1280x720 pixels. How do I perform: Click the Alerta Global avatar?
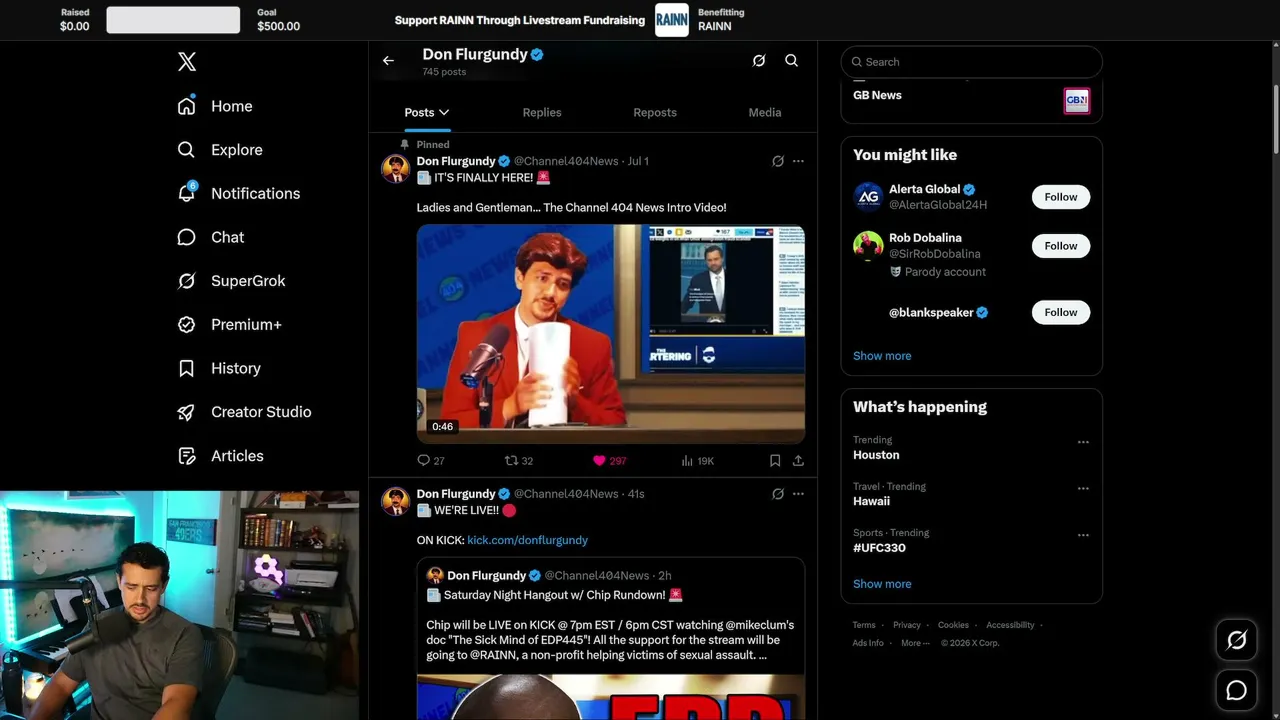pos(868,197)
